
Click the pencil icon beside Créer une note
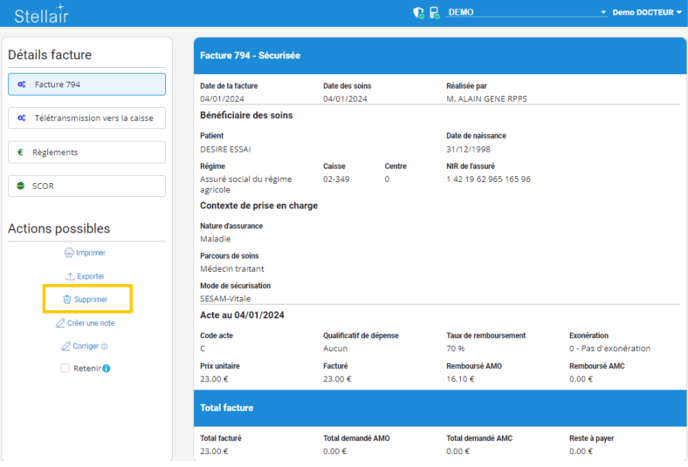[x=60, y=323]
